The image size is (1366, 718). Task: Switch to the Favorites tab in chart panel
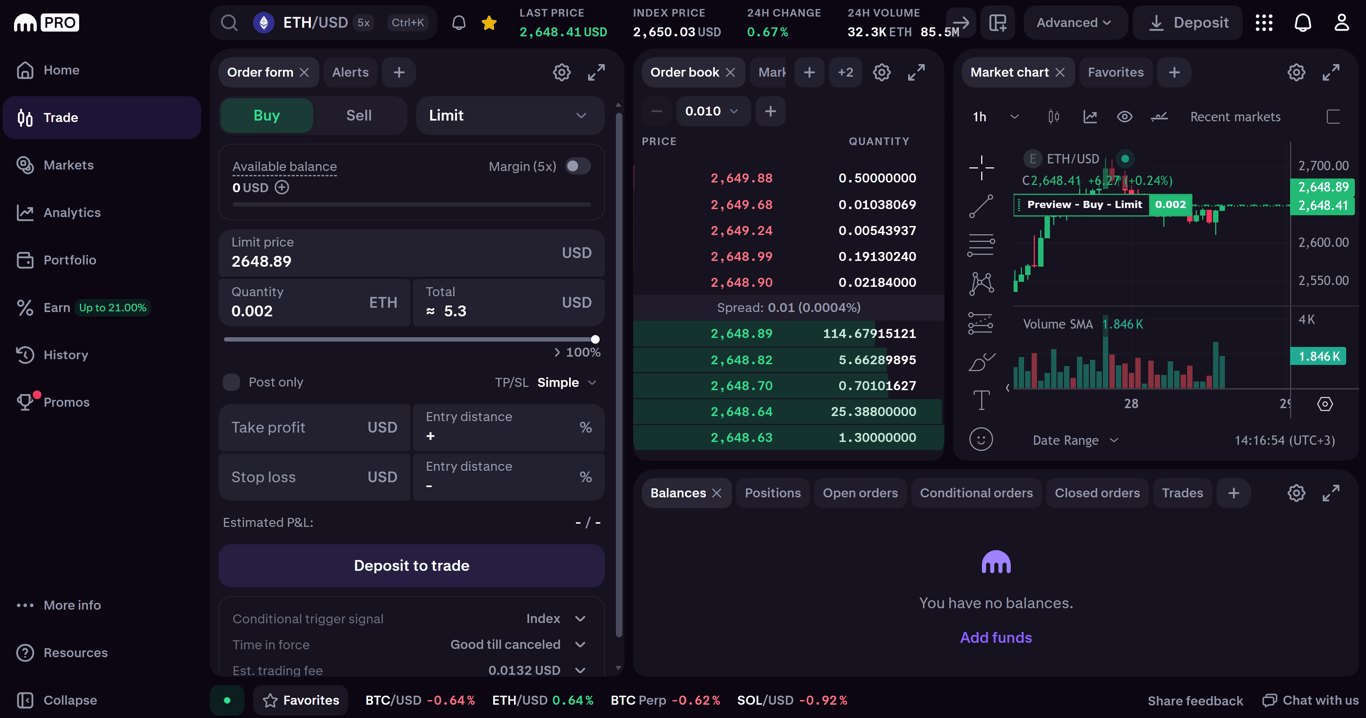click(1115, 72)
